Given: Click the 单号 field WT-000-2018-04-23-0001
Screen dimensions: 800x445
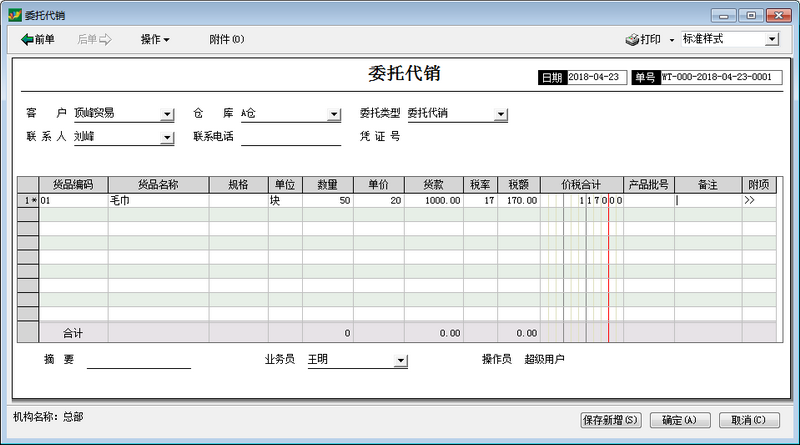Looking at the screenshot, I should click(721, 77).
